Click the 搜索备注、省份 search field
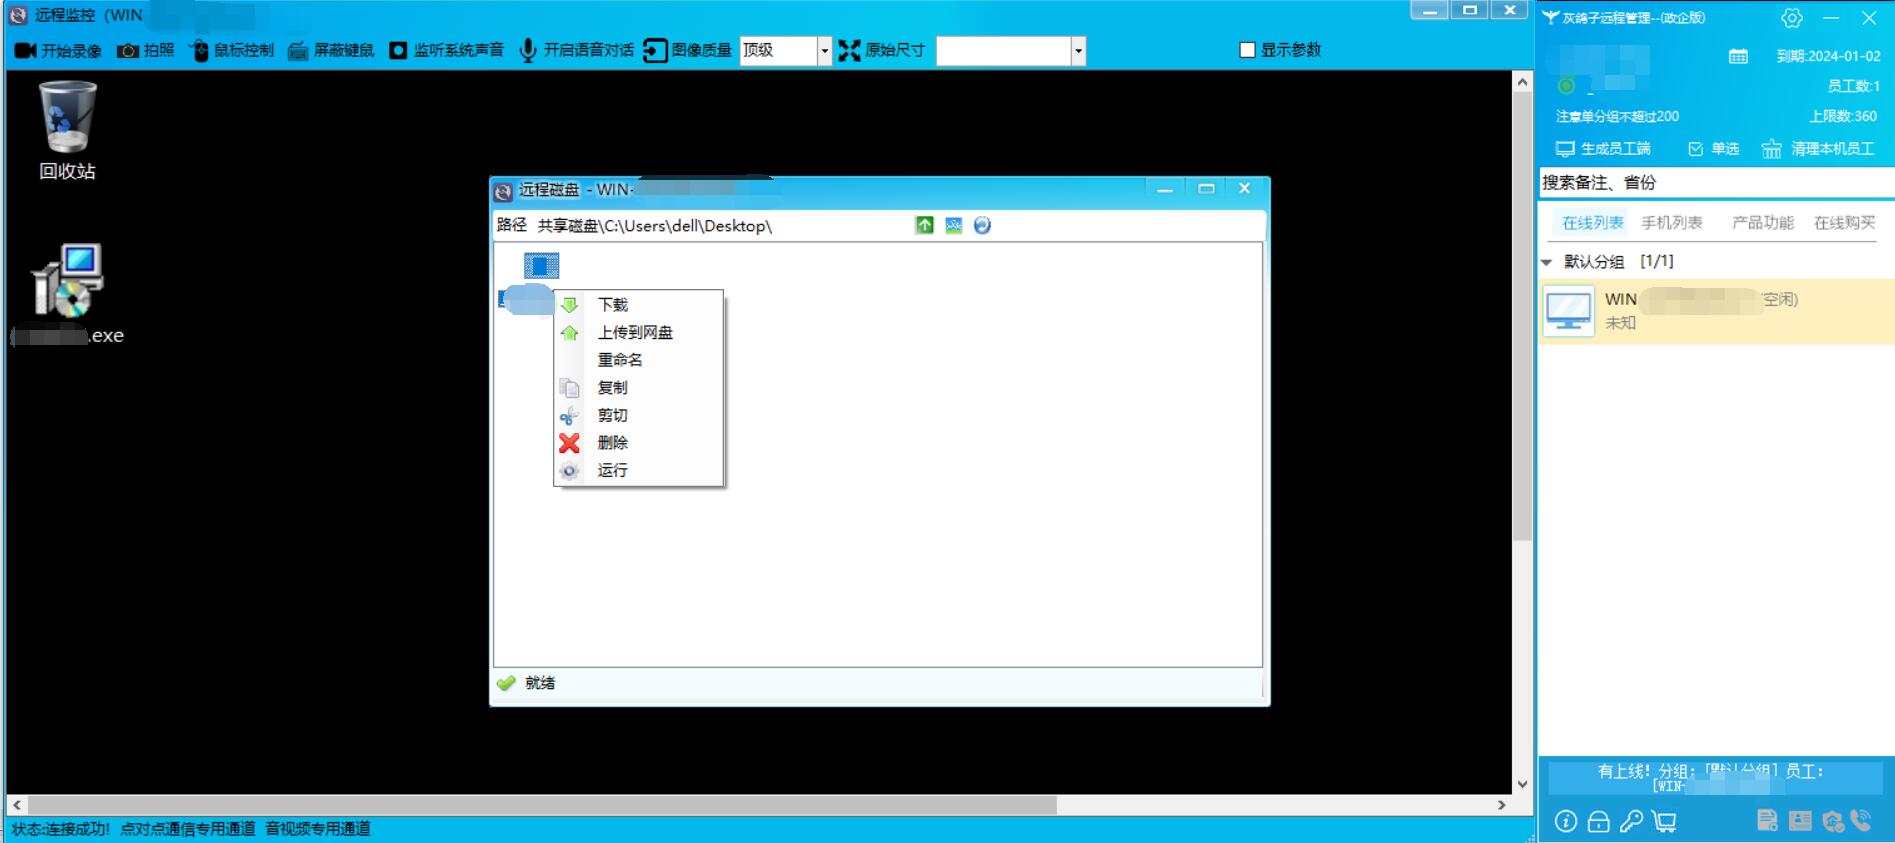 click(x=1714, y=183)
